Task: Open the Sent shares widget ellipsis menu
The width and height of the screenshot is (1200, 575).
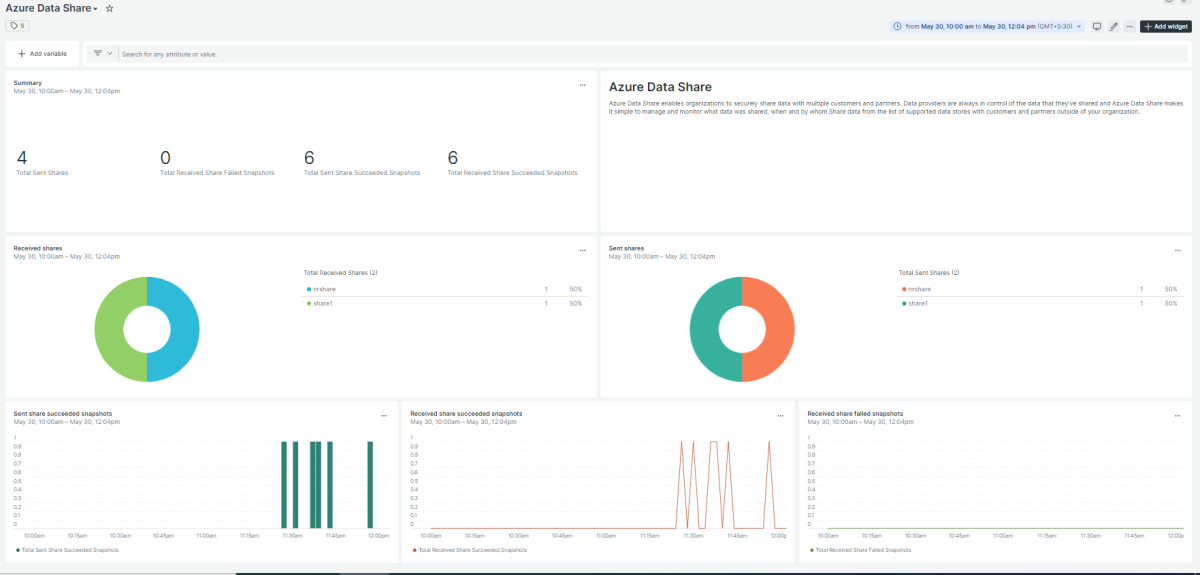Action: 1177,250
